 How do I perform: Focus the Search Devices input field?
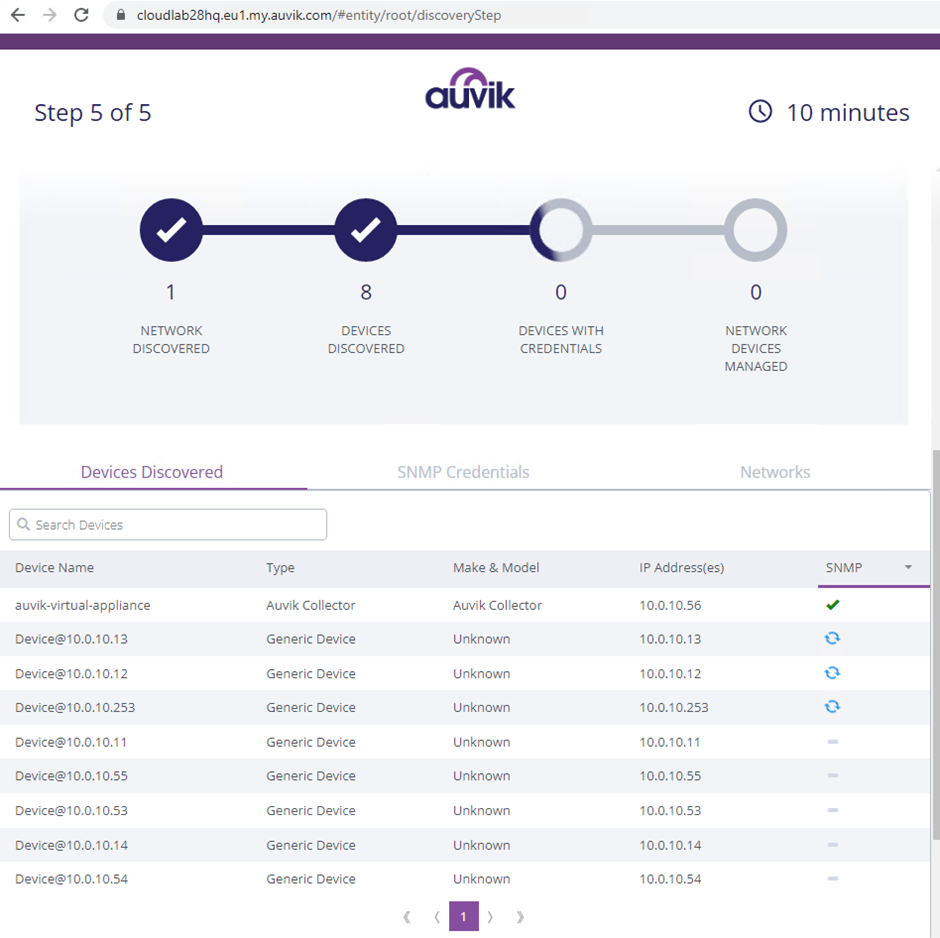pos(168,524)
